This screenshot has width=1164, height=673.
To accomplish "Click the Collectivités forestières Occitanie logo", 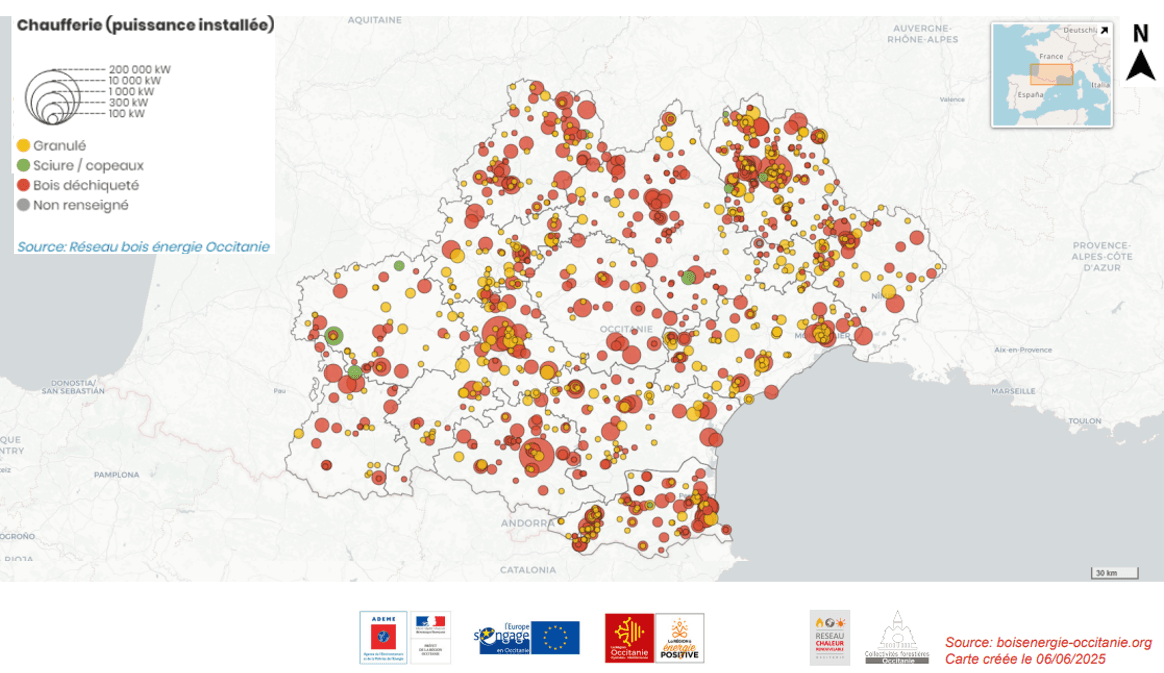I will click(896, 638).
